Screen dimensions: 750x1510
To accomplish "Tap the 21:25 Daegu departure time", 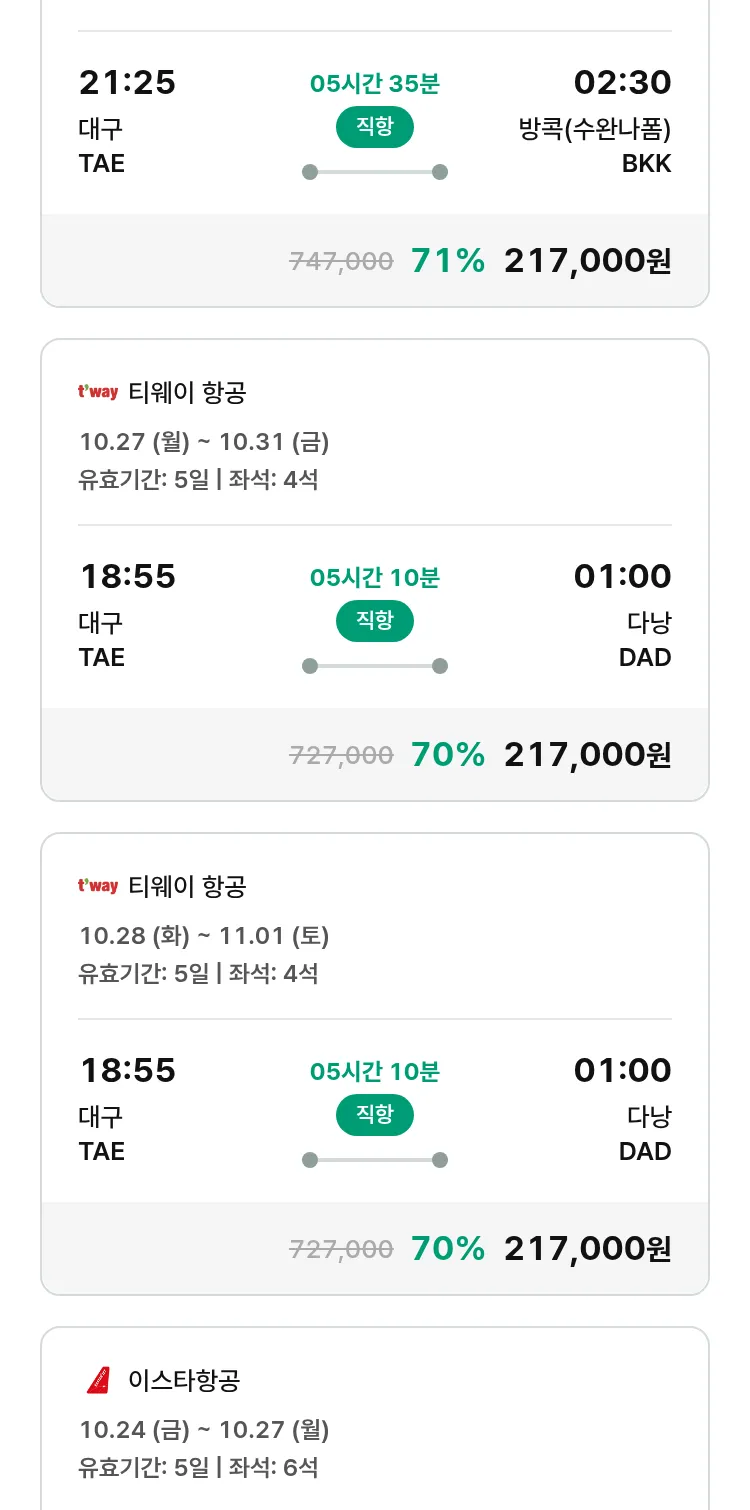I will coord(127,83).
